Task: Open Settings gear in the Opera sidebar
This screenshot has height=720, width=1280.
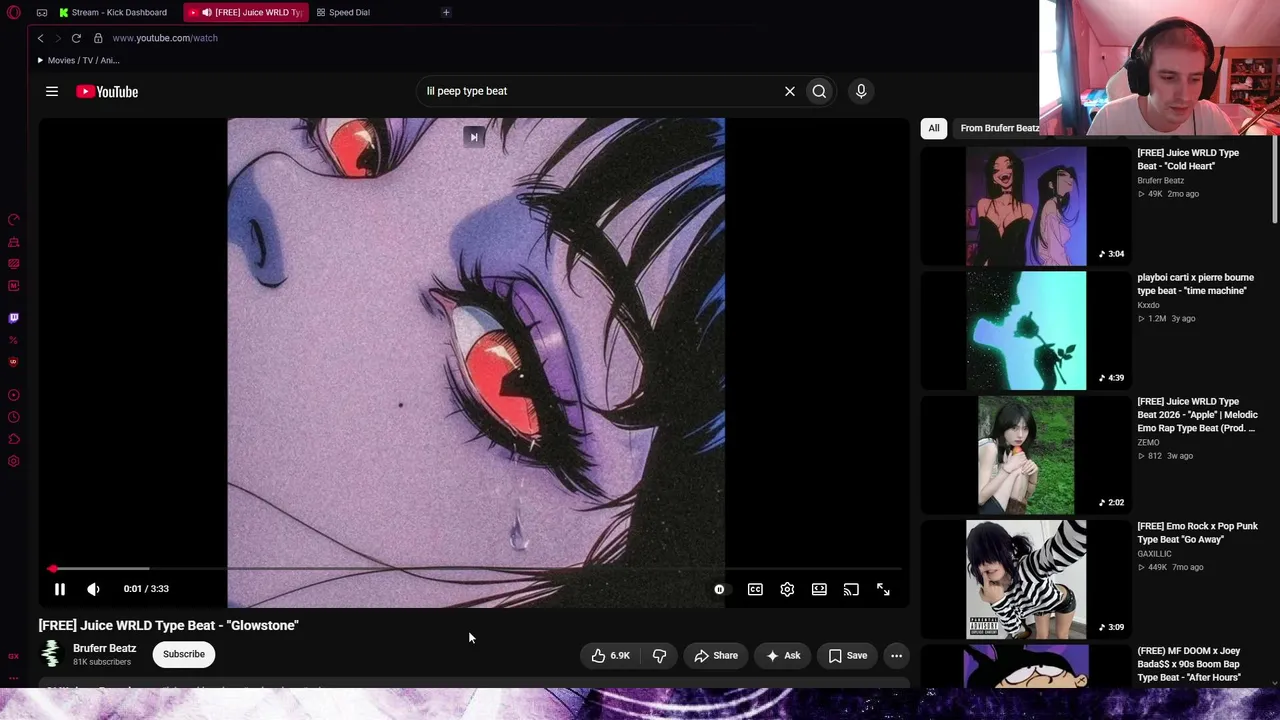Action: 14,461
